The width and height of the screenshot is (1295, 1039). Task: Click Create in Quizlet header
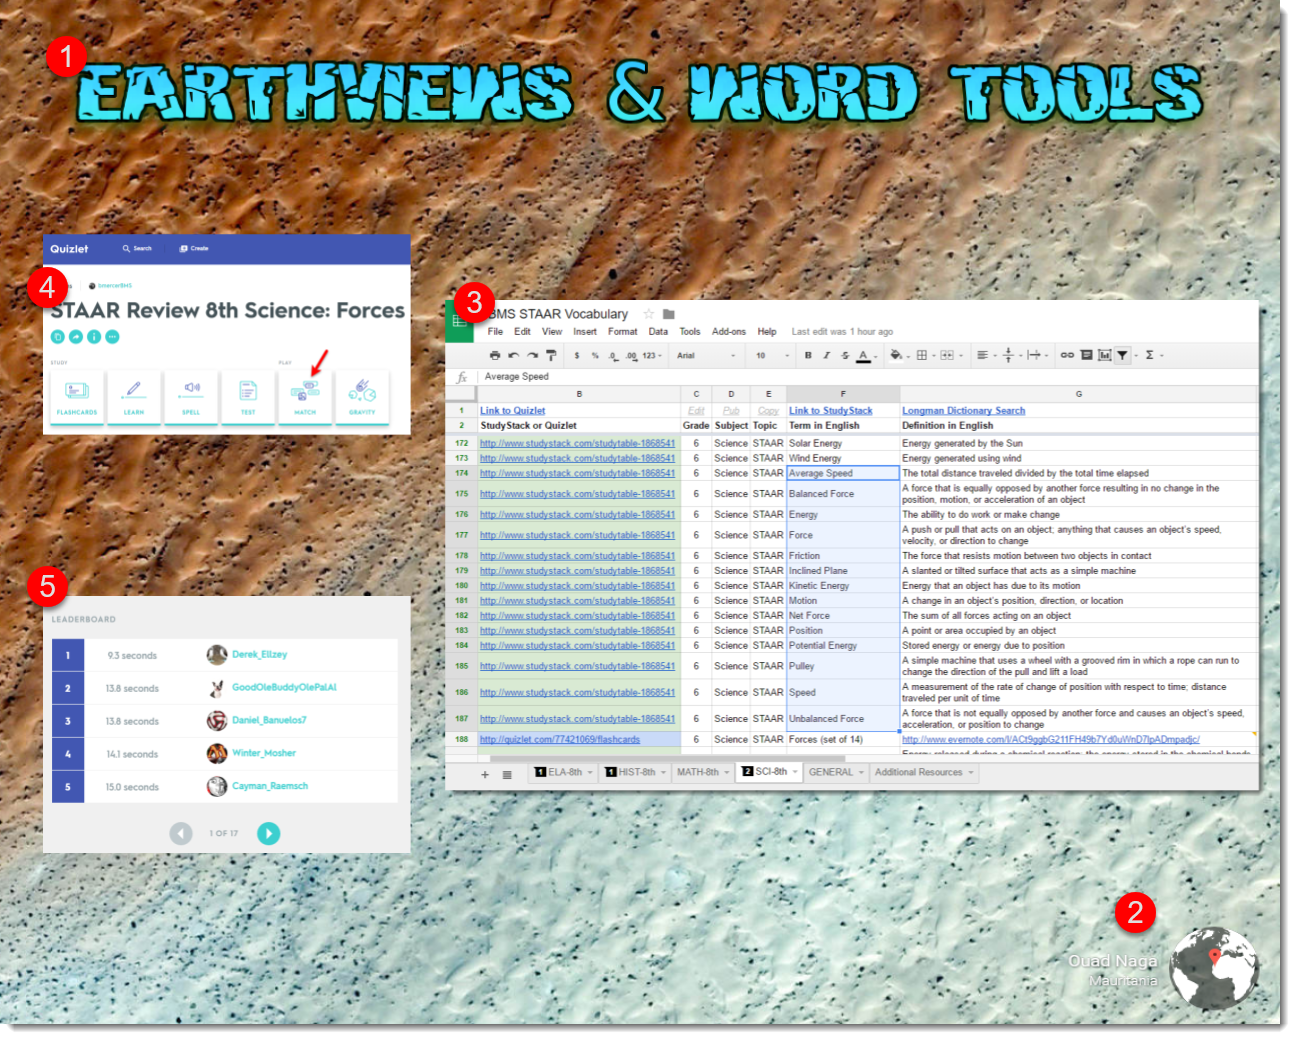tap(194, 248)
